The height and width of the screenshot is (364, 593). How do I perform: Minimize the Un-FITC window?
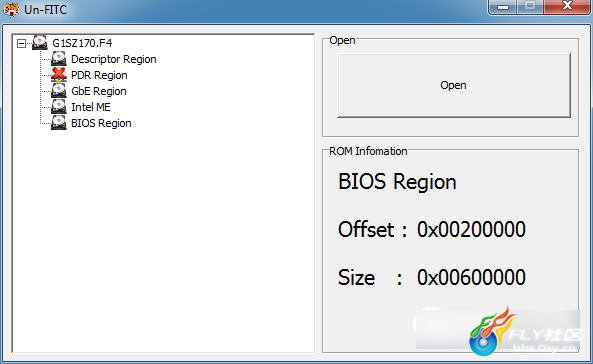[503, 7]
